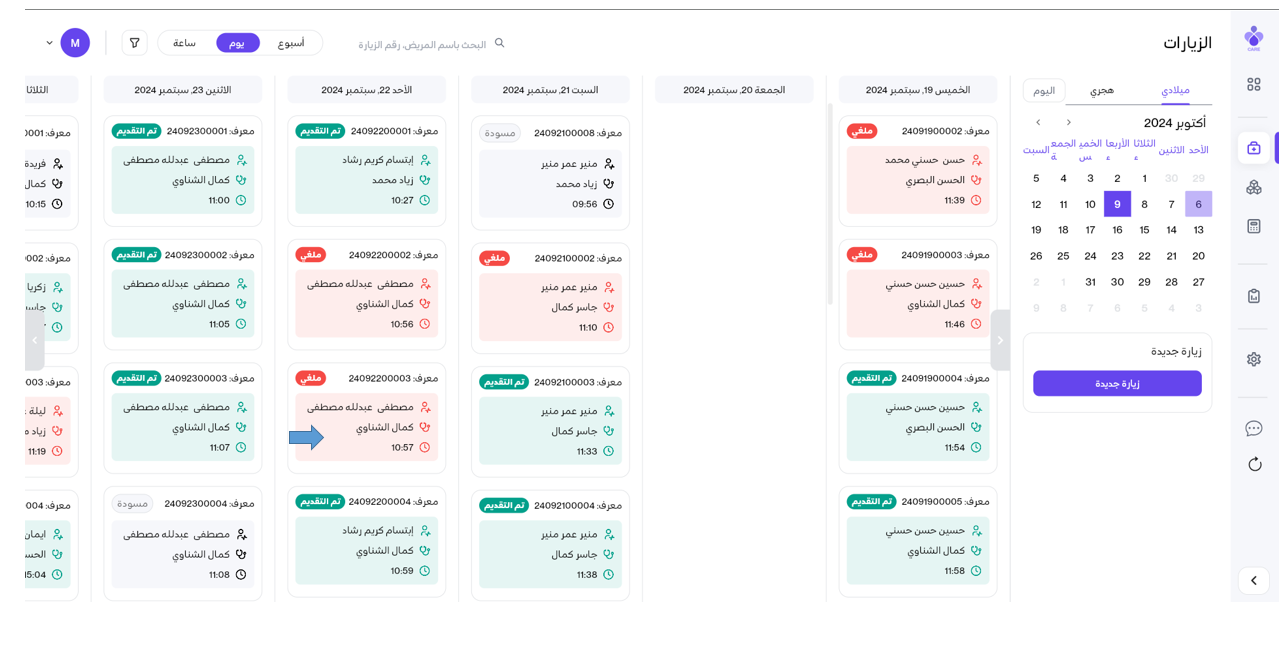Open the chat messages sidebar icon
The width and height of the screenshot is (1287, 652).
1253,429
